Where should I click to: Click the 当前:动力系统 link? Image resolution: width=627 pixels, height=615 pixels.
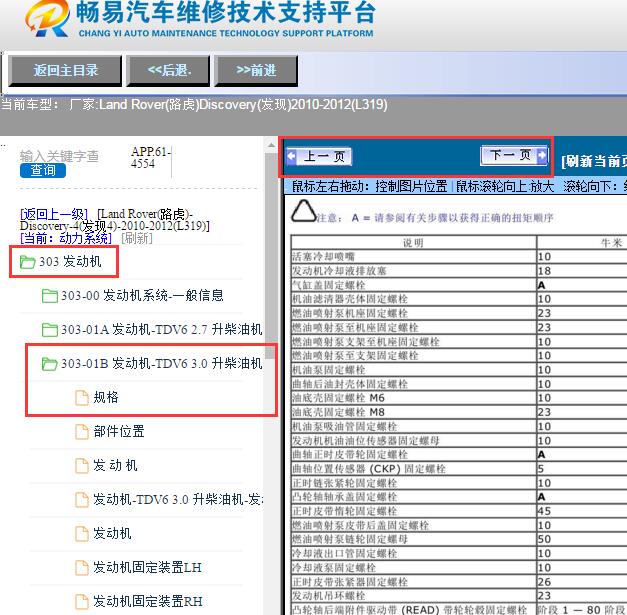66,238
